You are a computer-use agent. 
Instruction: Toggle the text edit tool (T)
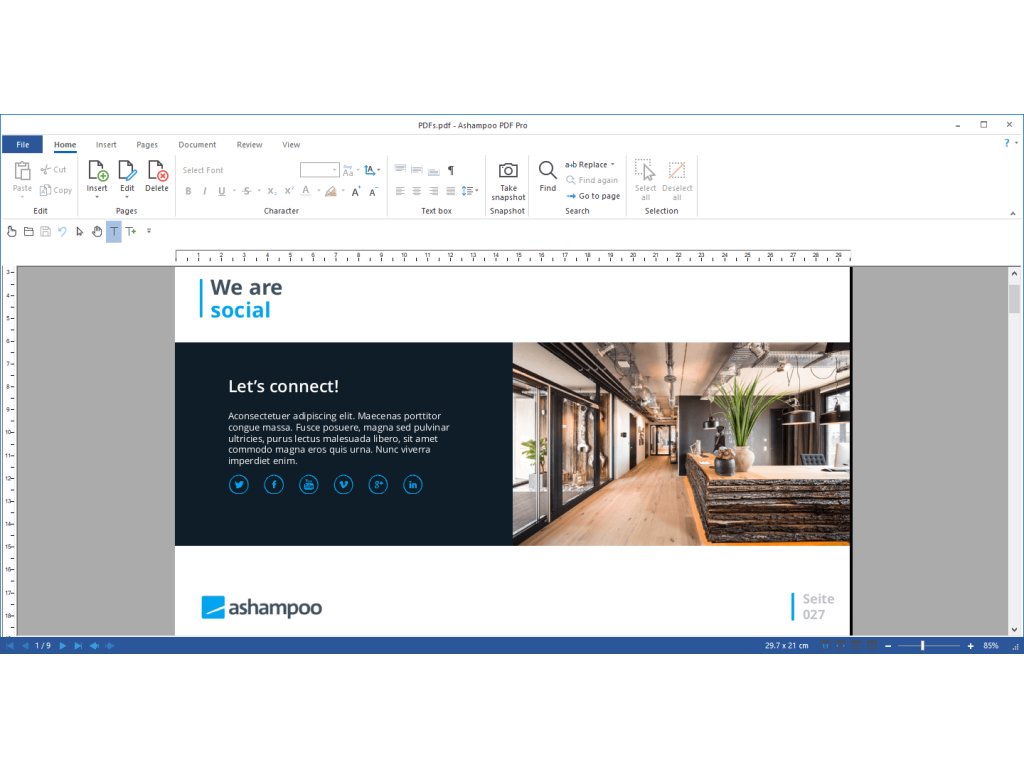click(114, 232)
